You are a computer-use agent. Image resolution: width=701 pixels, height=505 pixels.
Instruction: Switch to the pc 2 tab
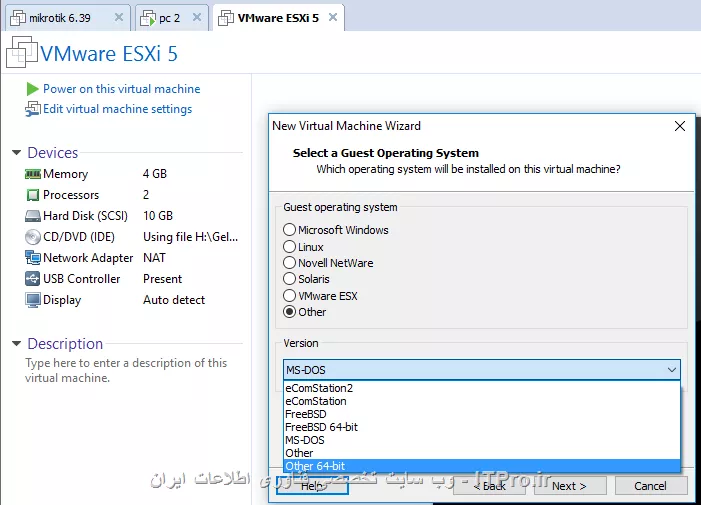172,18
